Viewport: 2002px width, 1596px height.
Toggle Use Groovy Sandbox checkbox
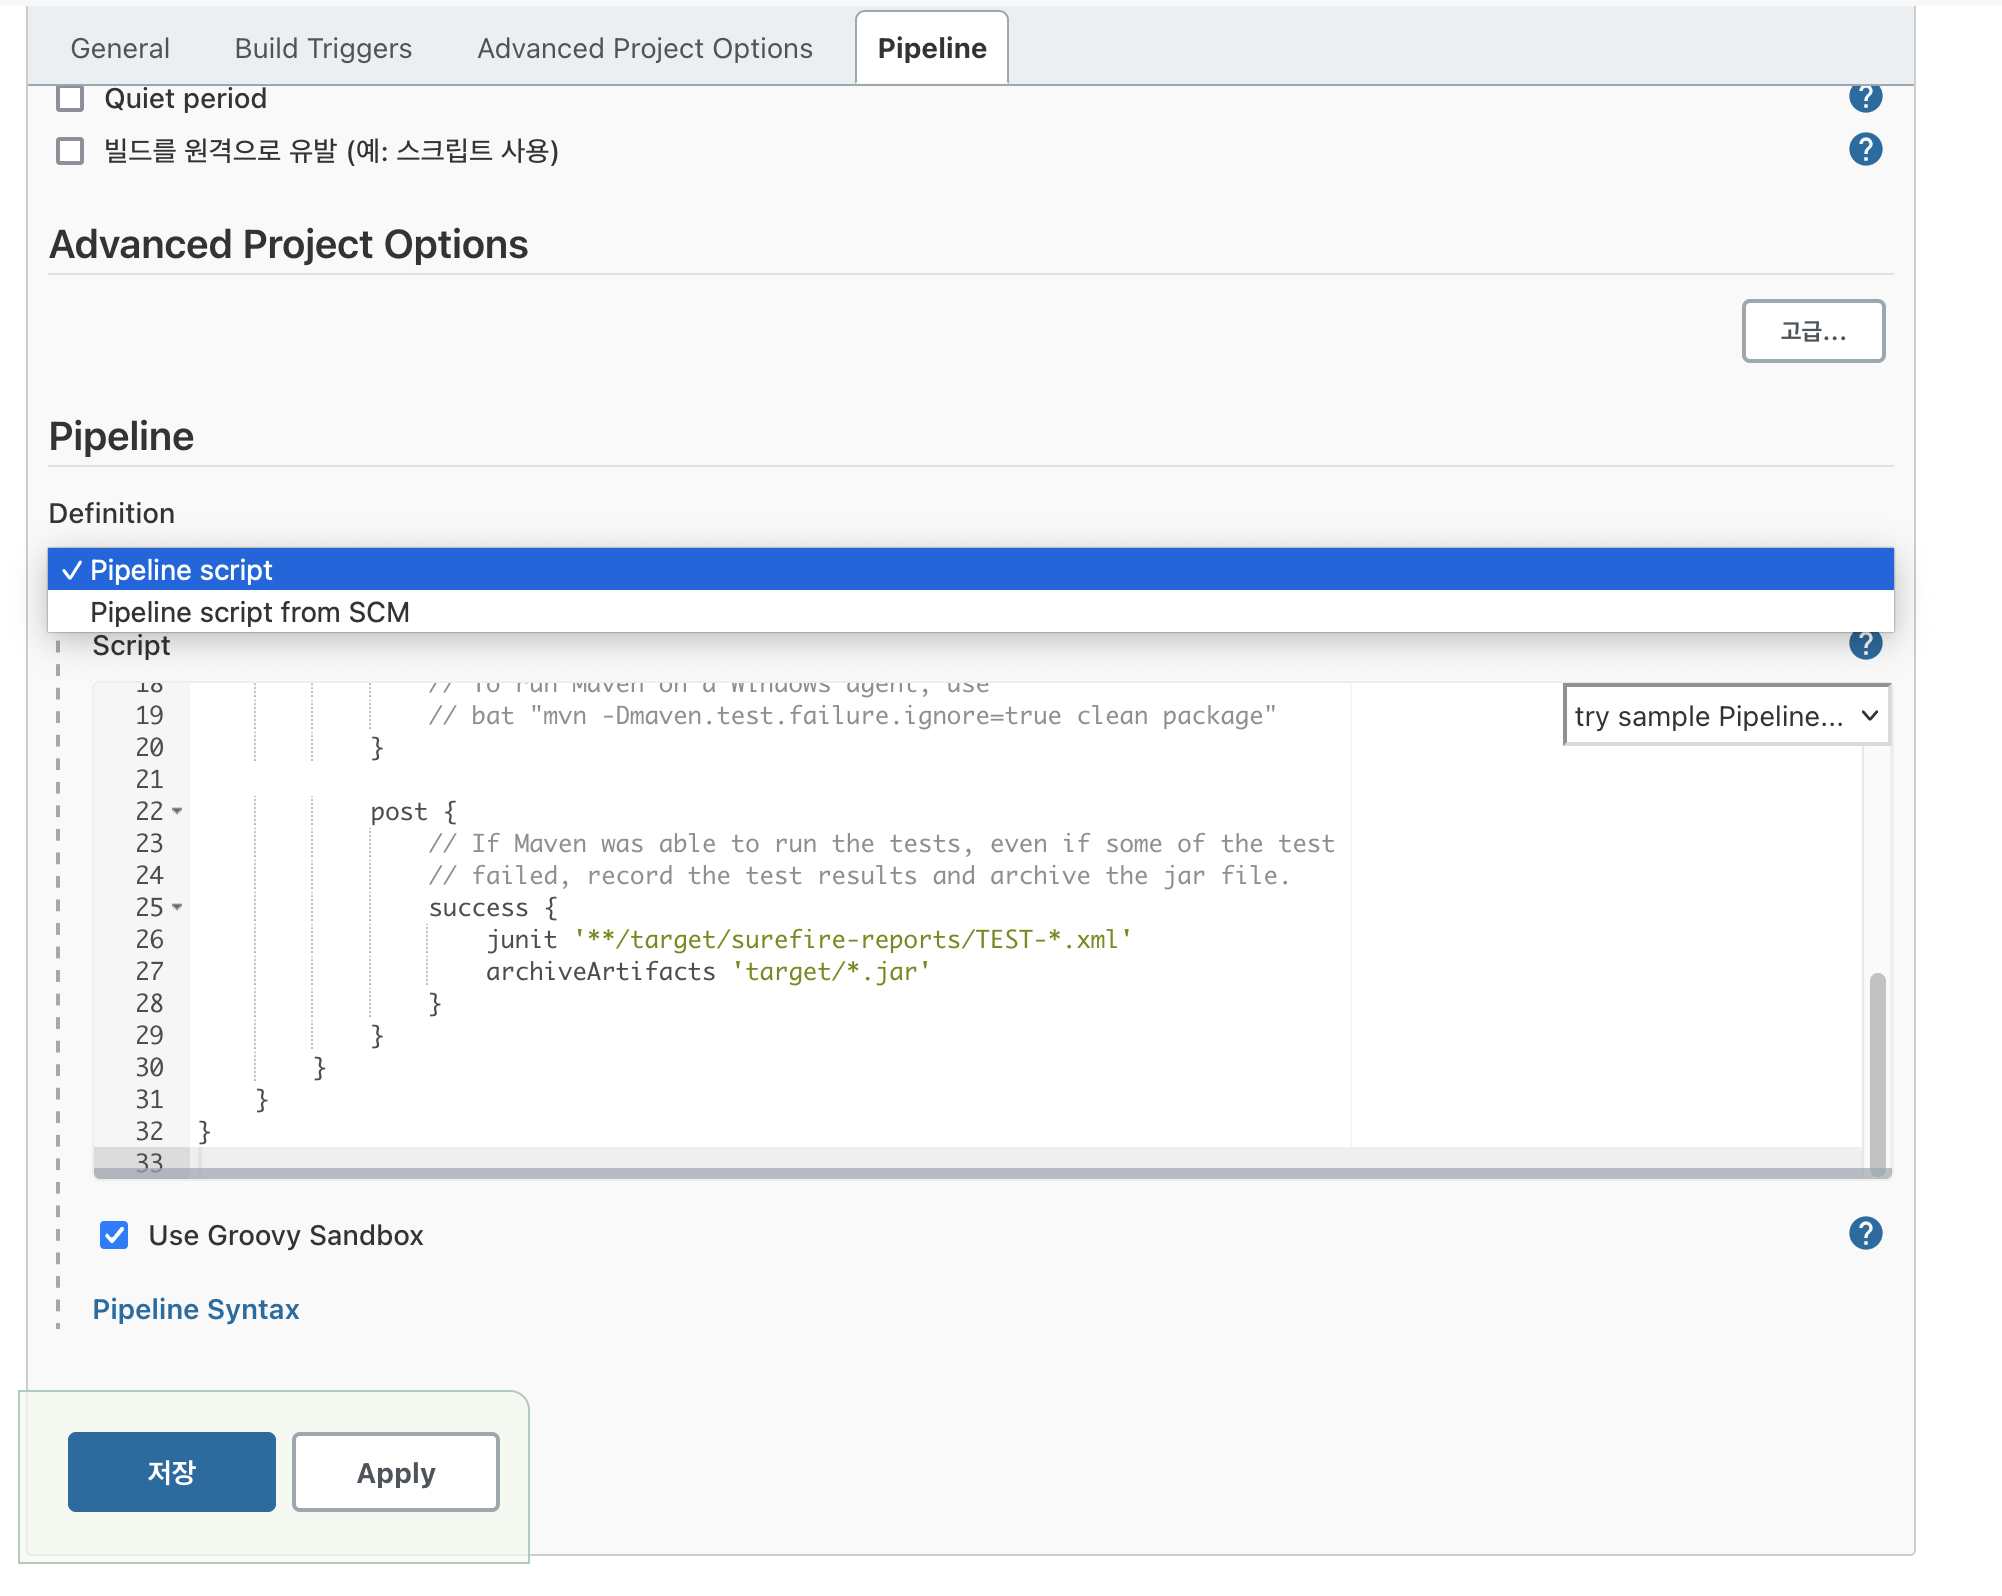click(x=116, y=1234)
